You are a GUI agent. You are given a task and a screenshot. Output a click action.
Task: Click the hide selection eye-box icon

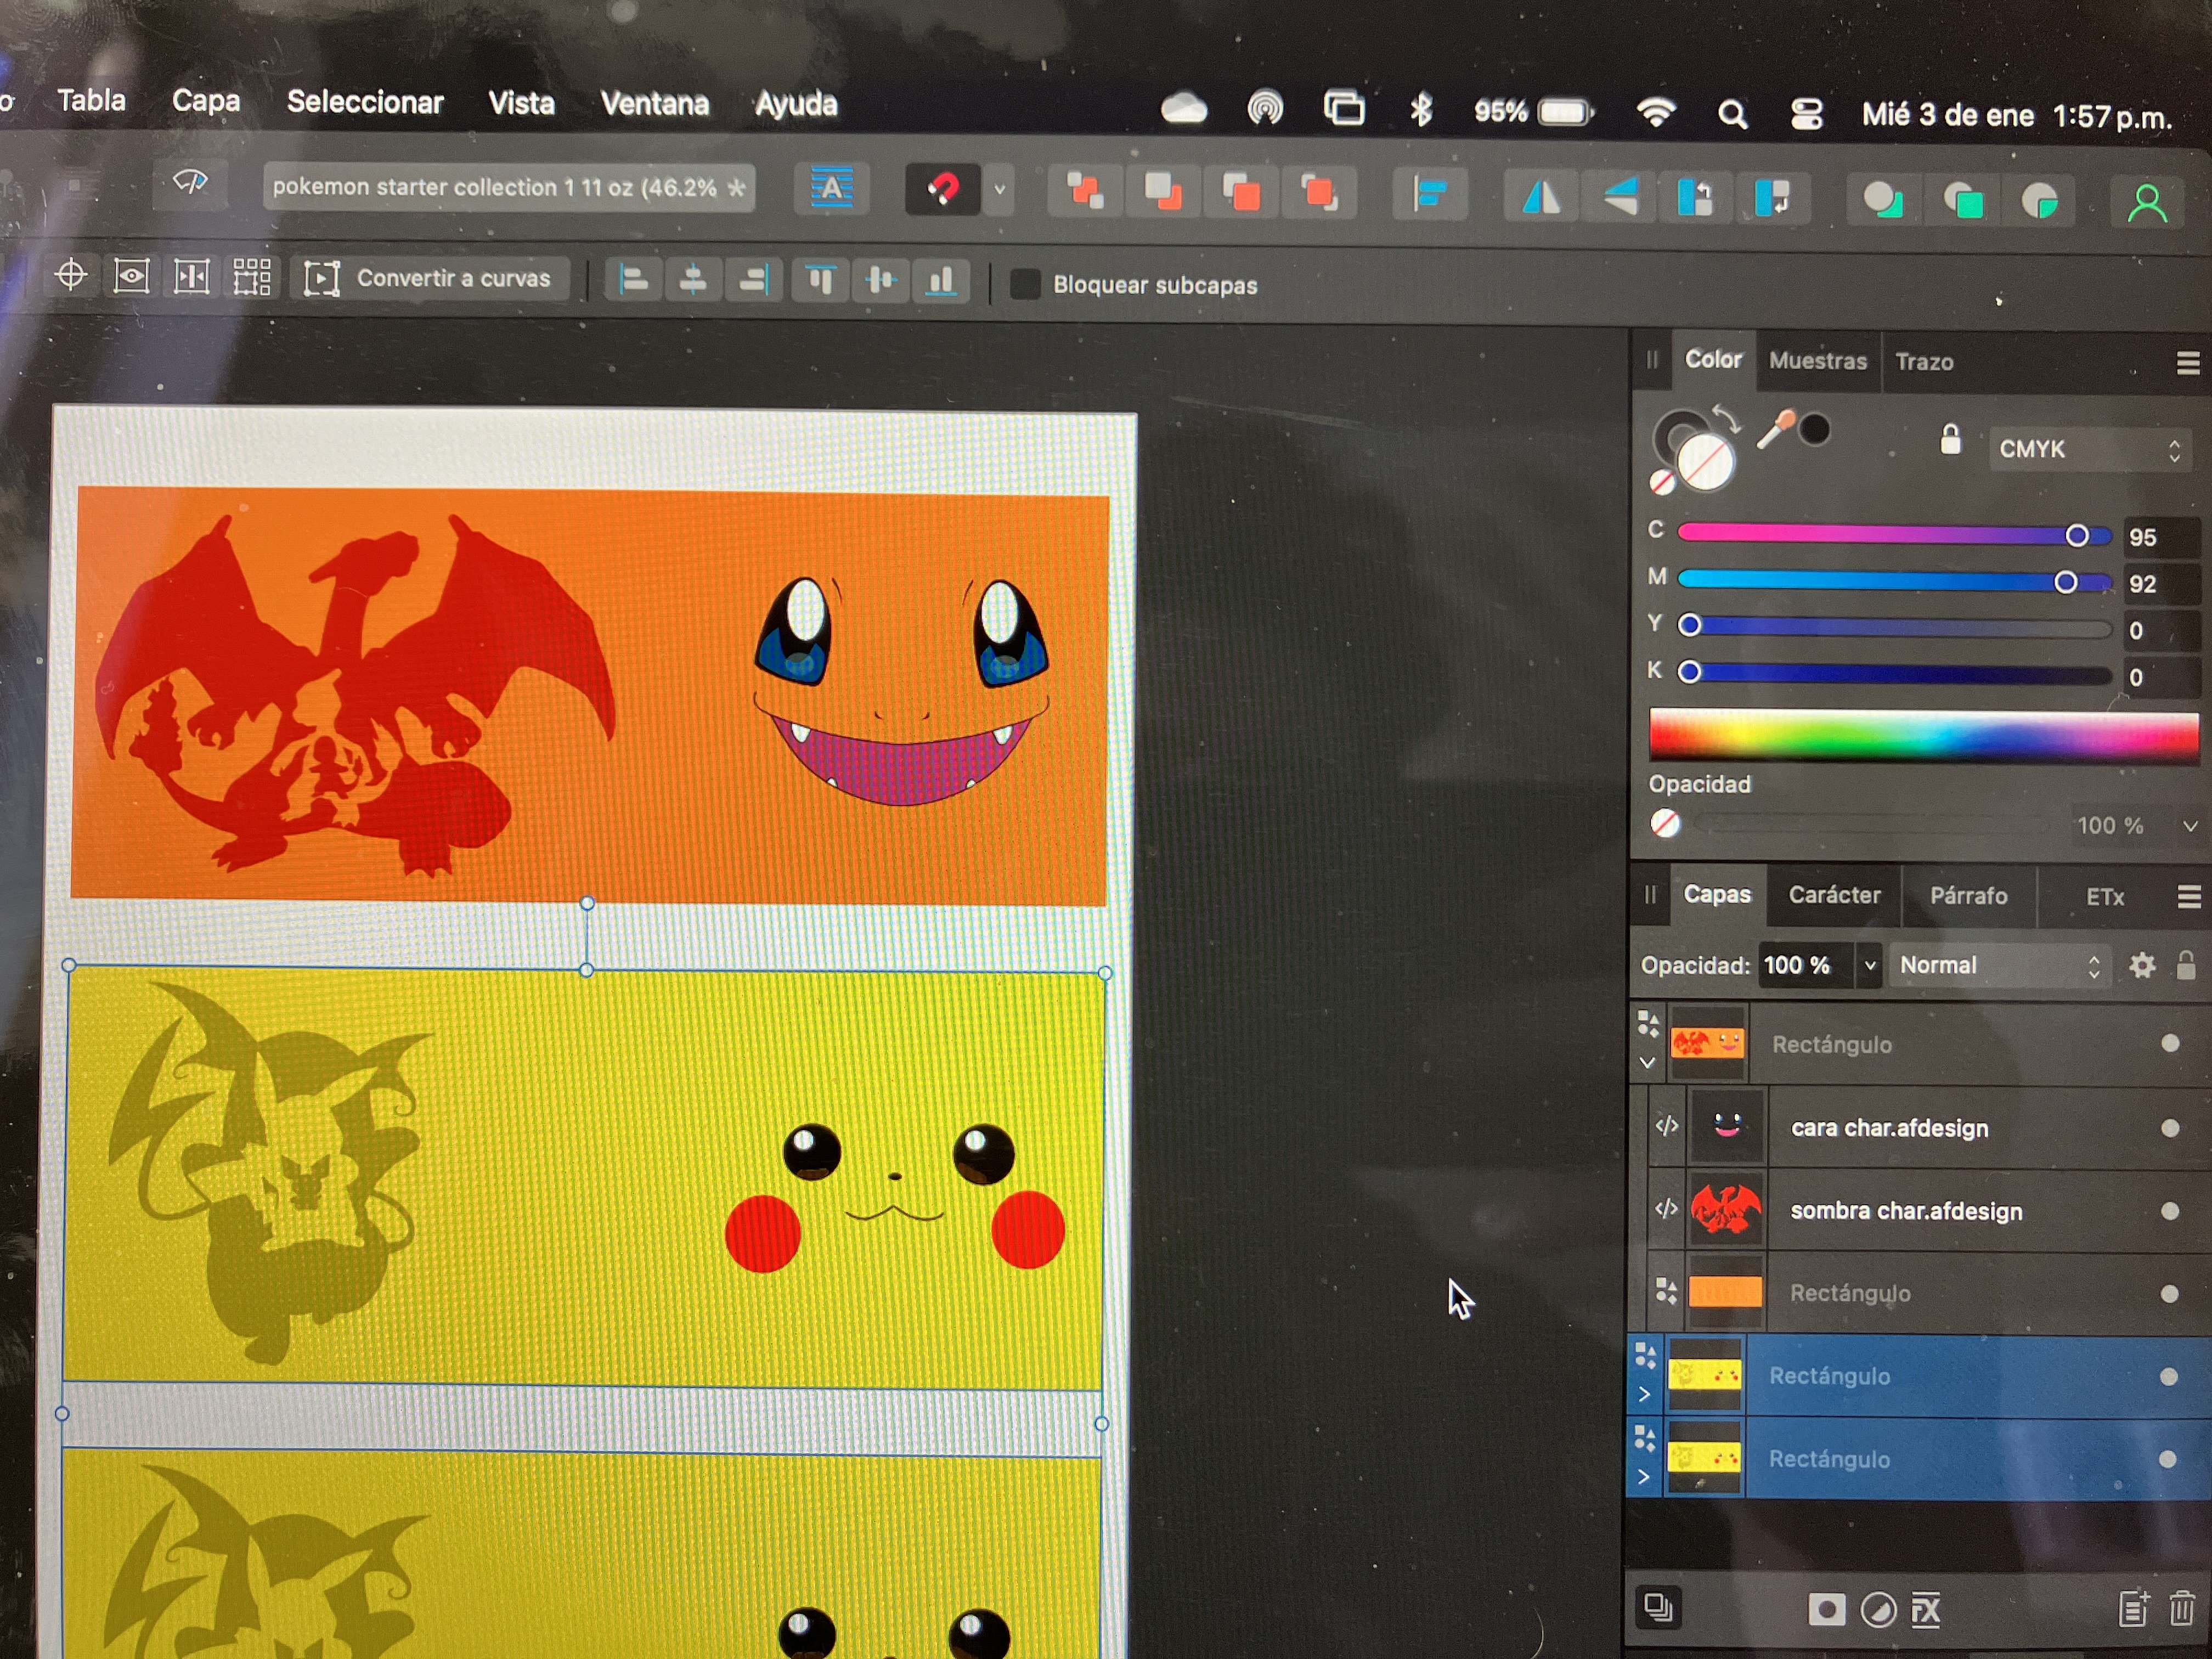point(131,275)
